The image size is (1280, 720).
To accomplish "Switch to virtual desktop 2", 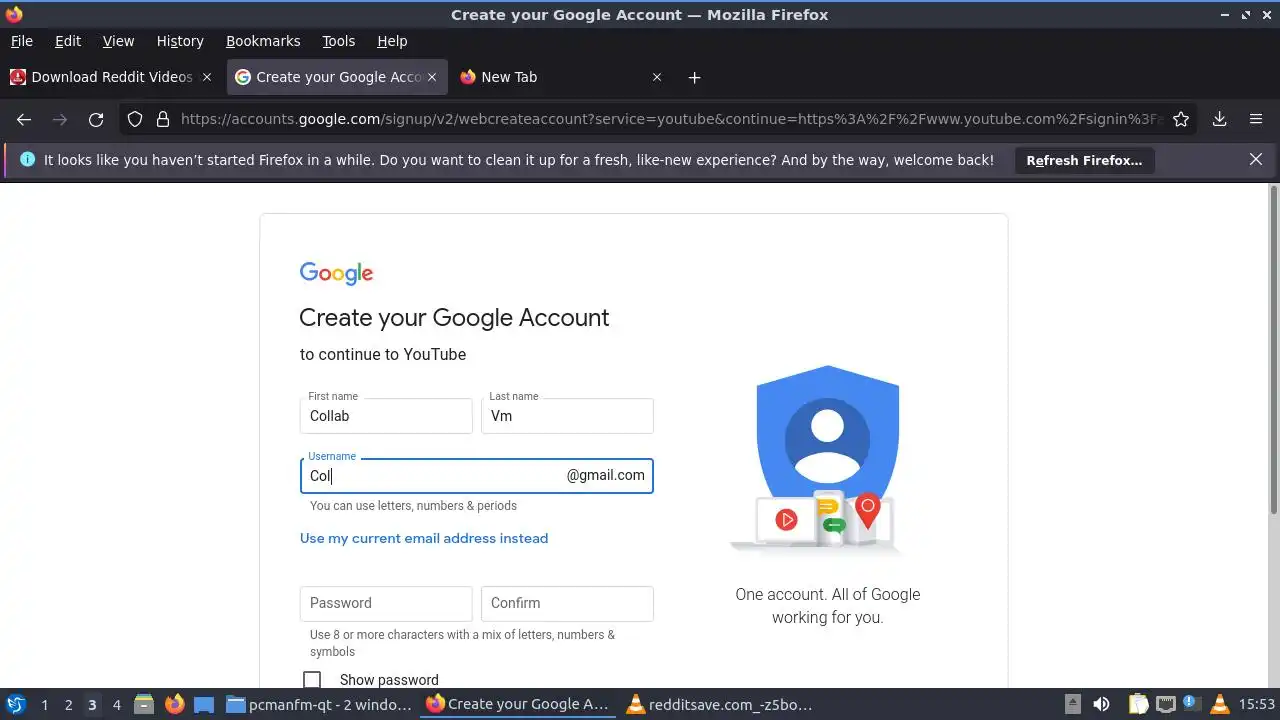I will coord(68,705).
